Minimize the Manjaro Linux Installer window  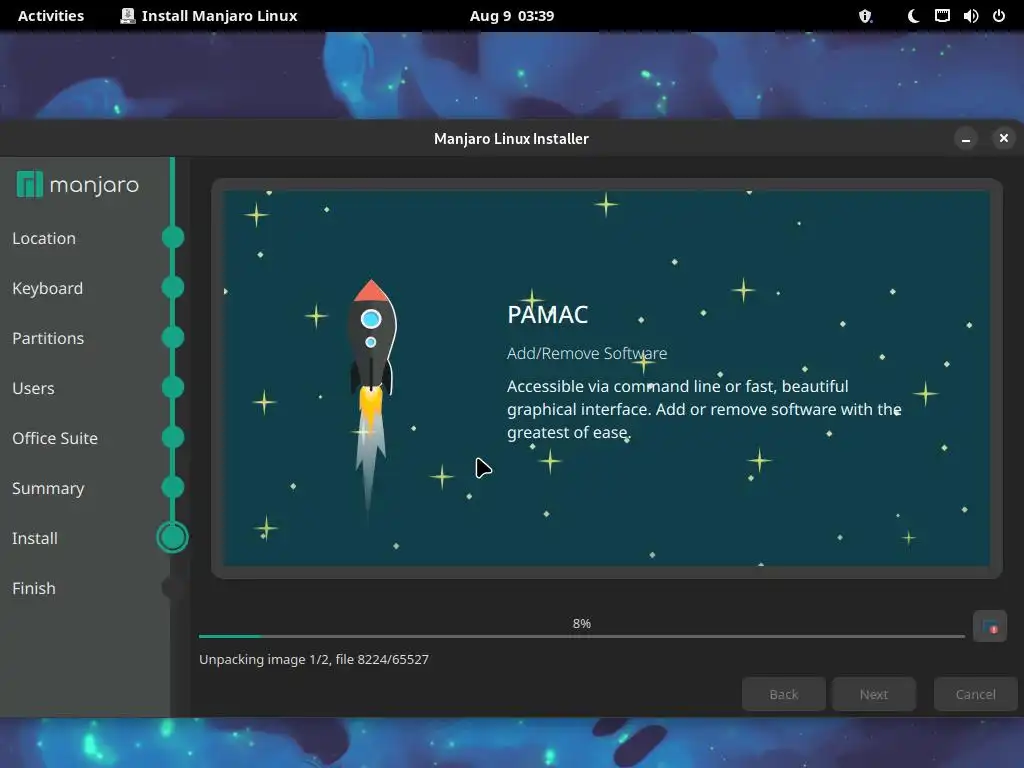click(966, 138)
